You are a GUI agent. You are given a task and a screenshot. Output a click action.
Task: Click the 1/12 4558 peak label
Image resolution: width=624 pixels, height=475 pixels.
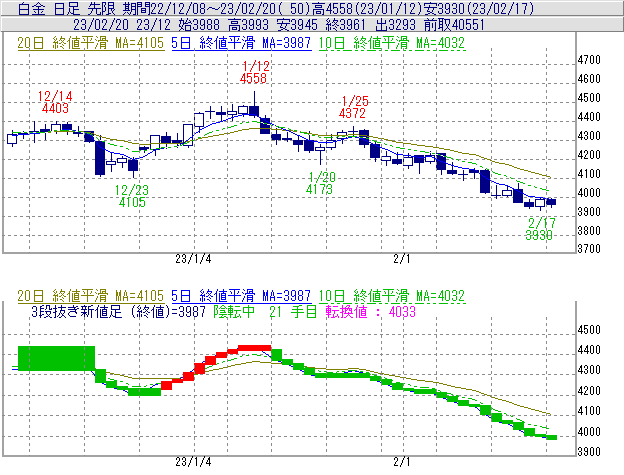point(255,72)
